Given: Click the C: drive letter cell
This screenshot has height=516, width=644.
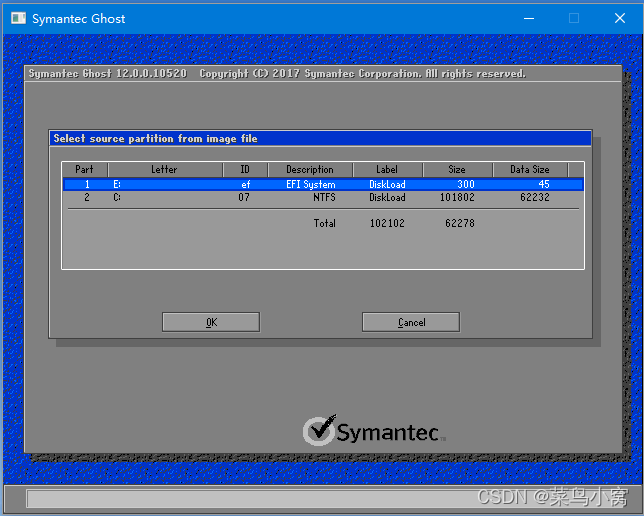Looking at the screenshot, I should [x=117, y=198].
